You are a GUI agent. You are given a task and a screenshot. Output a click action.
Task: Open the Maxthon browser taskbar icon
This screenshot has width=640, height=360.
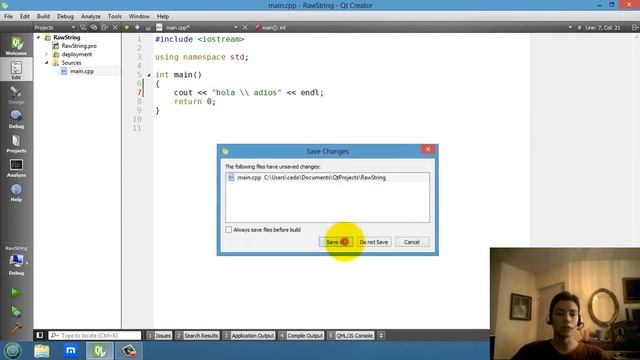coord(71,351)
